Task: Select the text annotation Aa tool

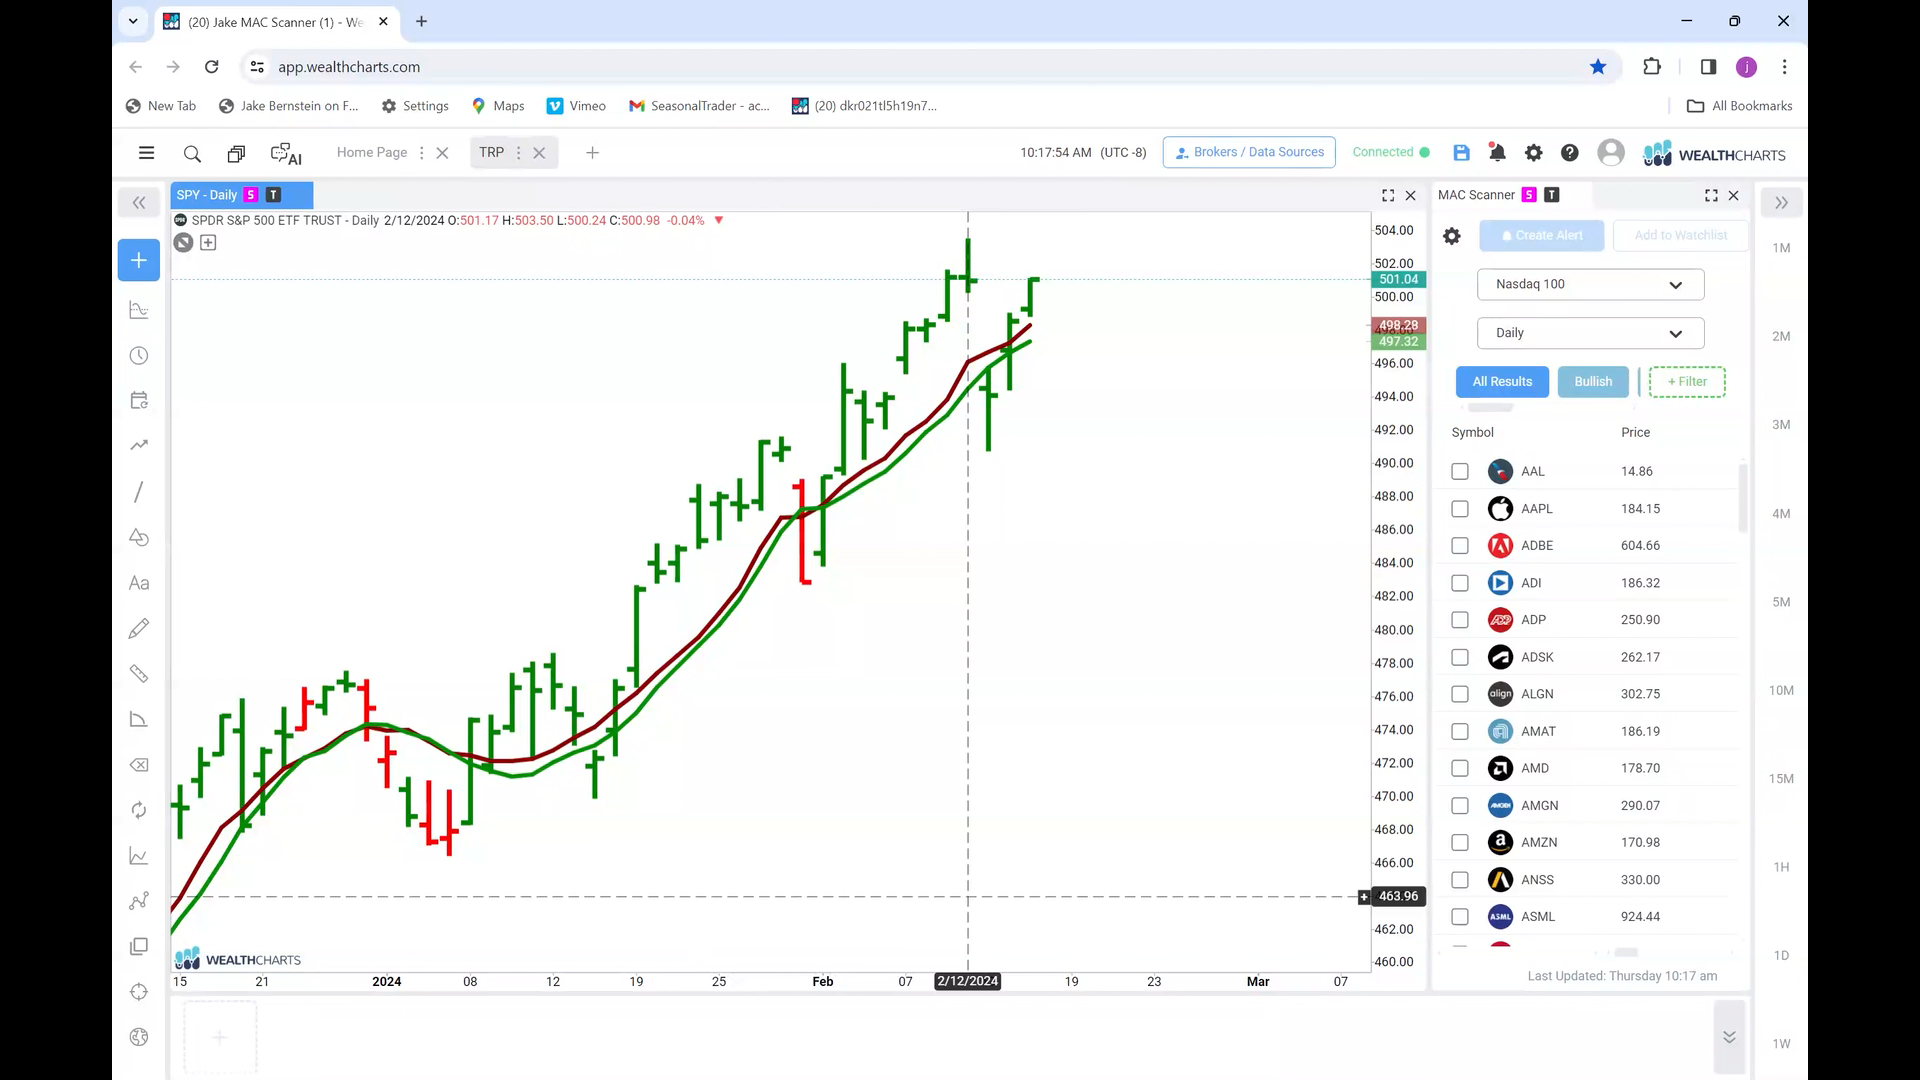Action: (x=139, y=583)
